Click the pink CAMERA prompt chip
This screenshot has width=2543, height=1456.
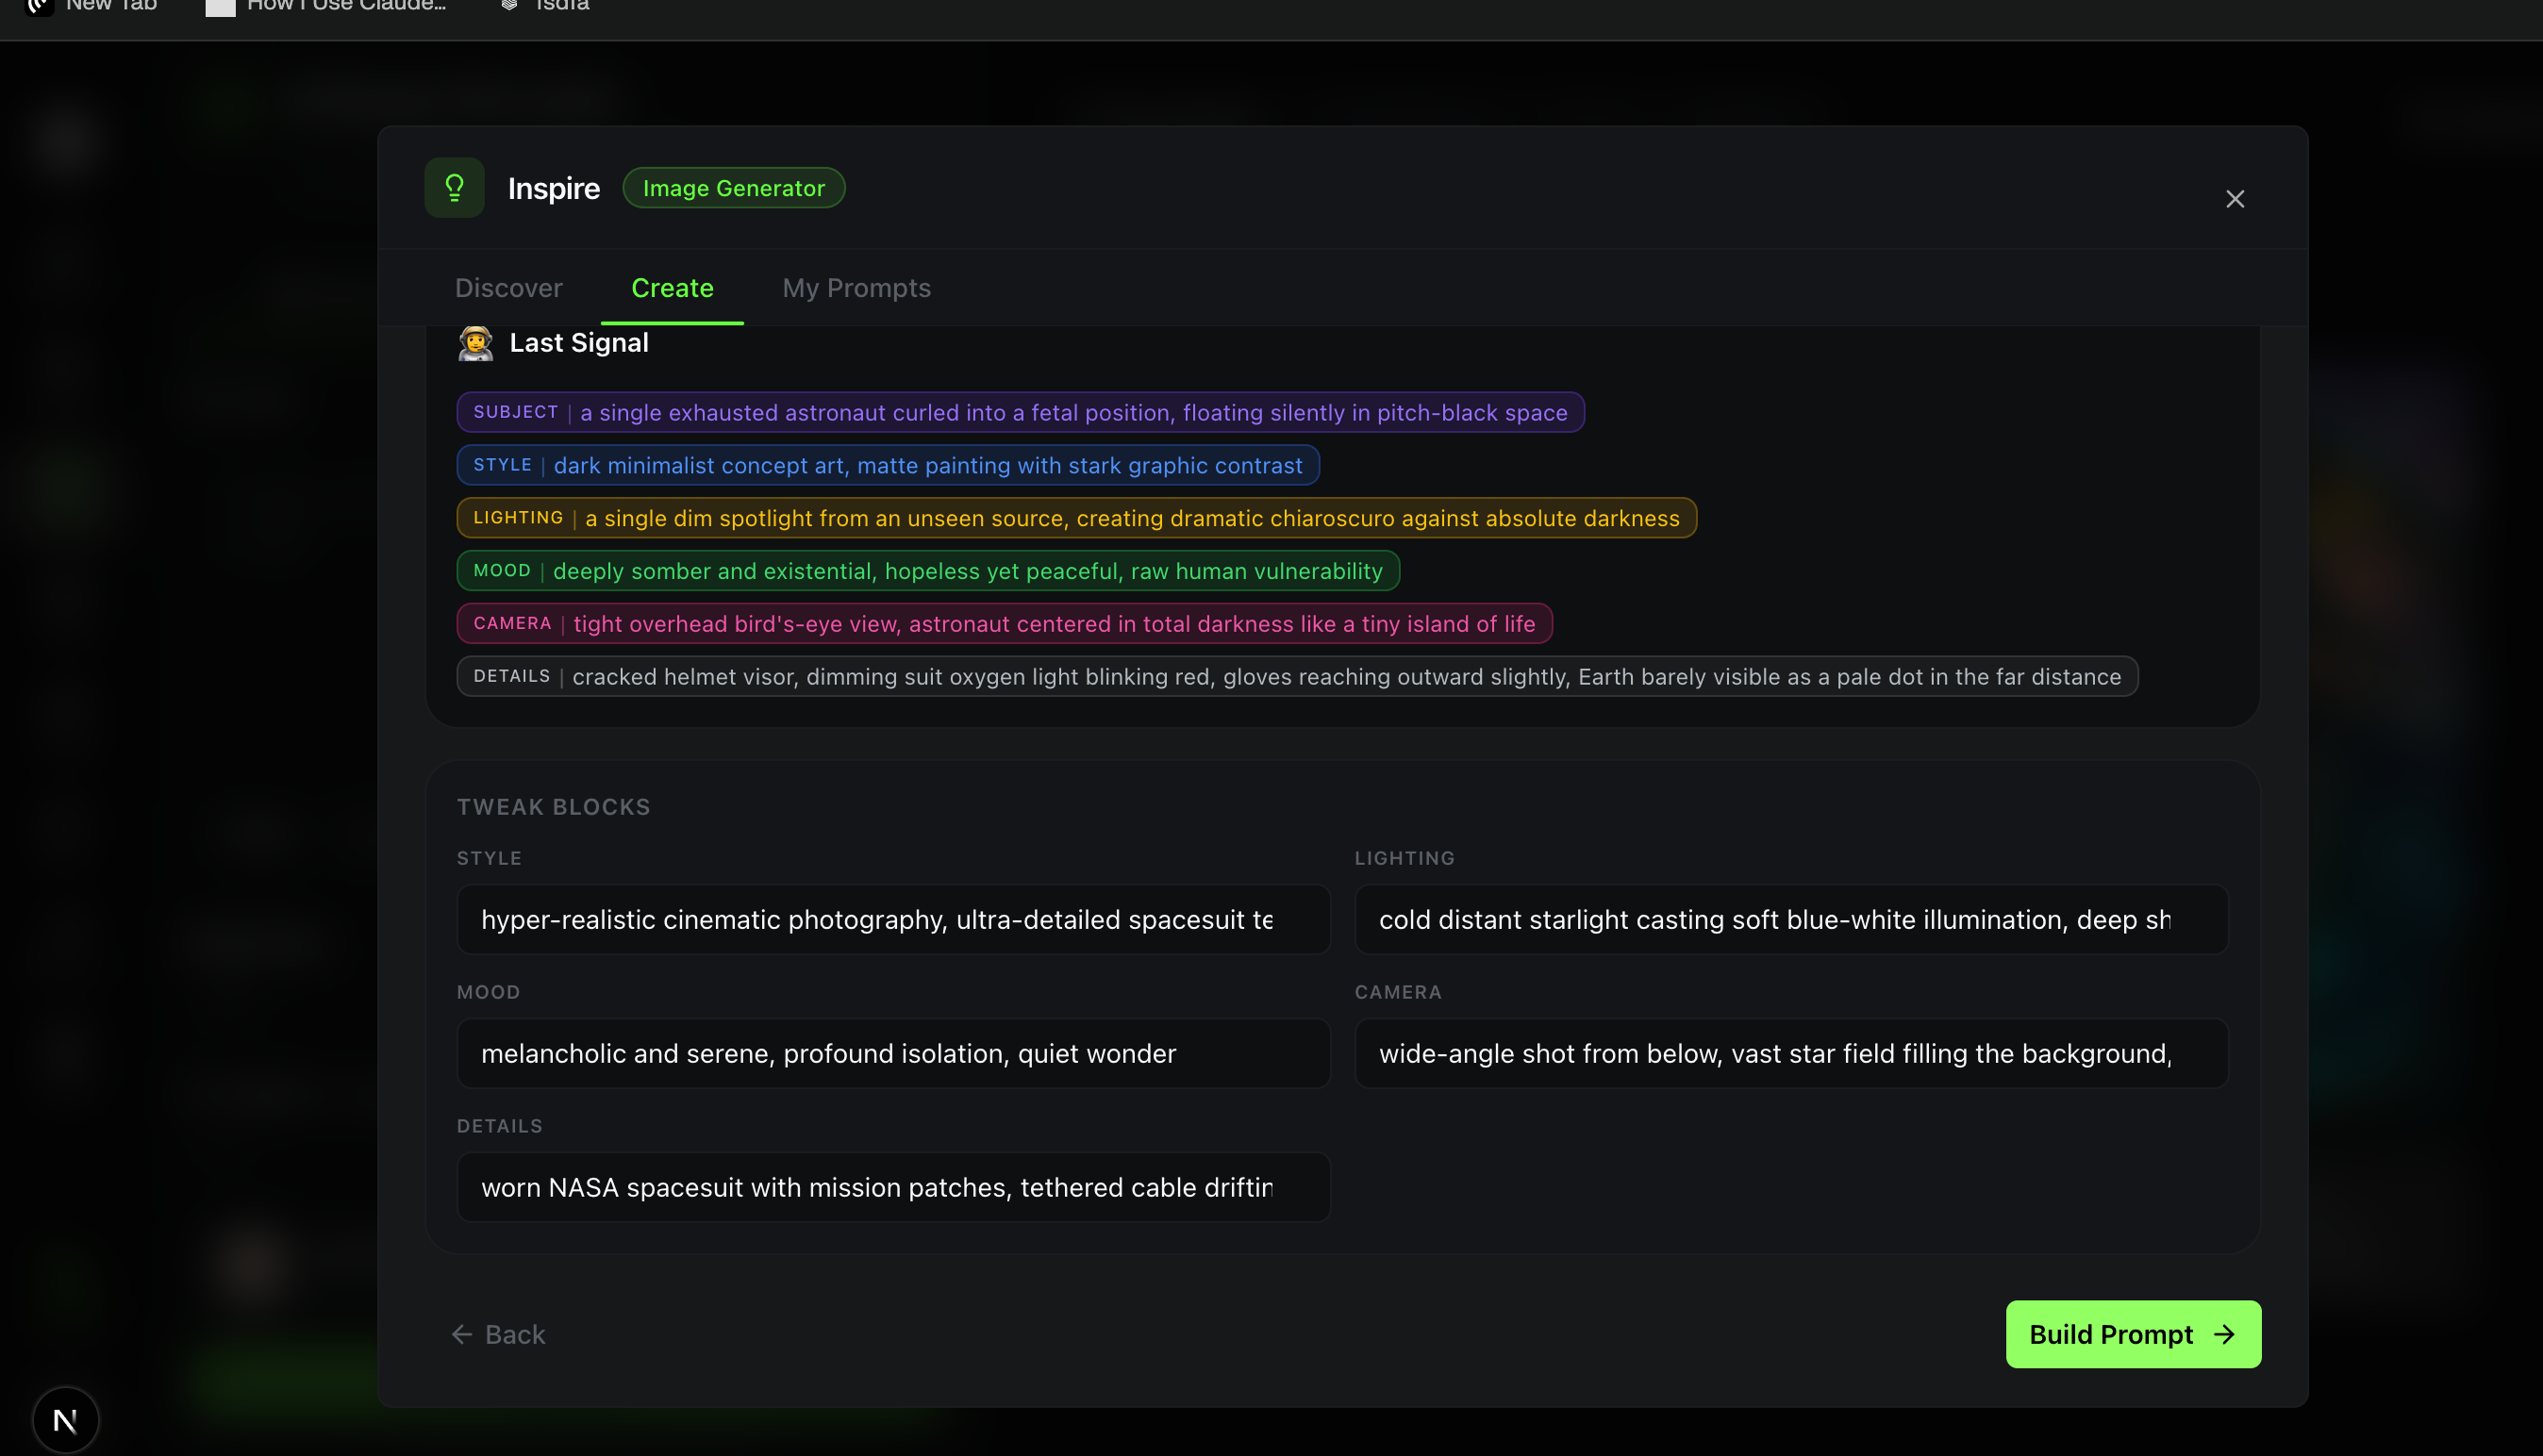1004,624
